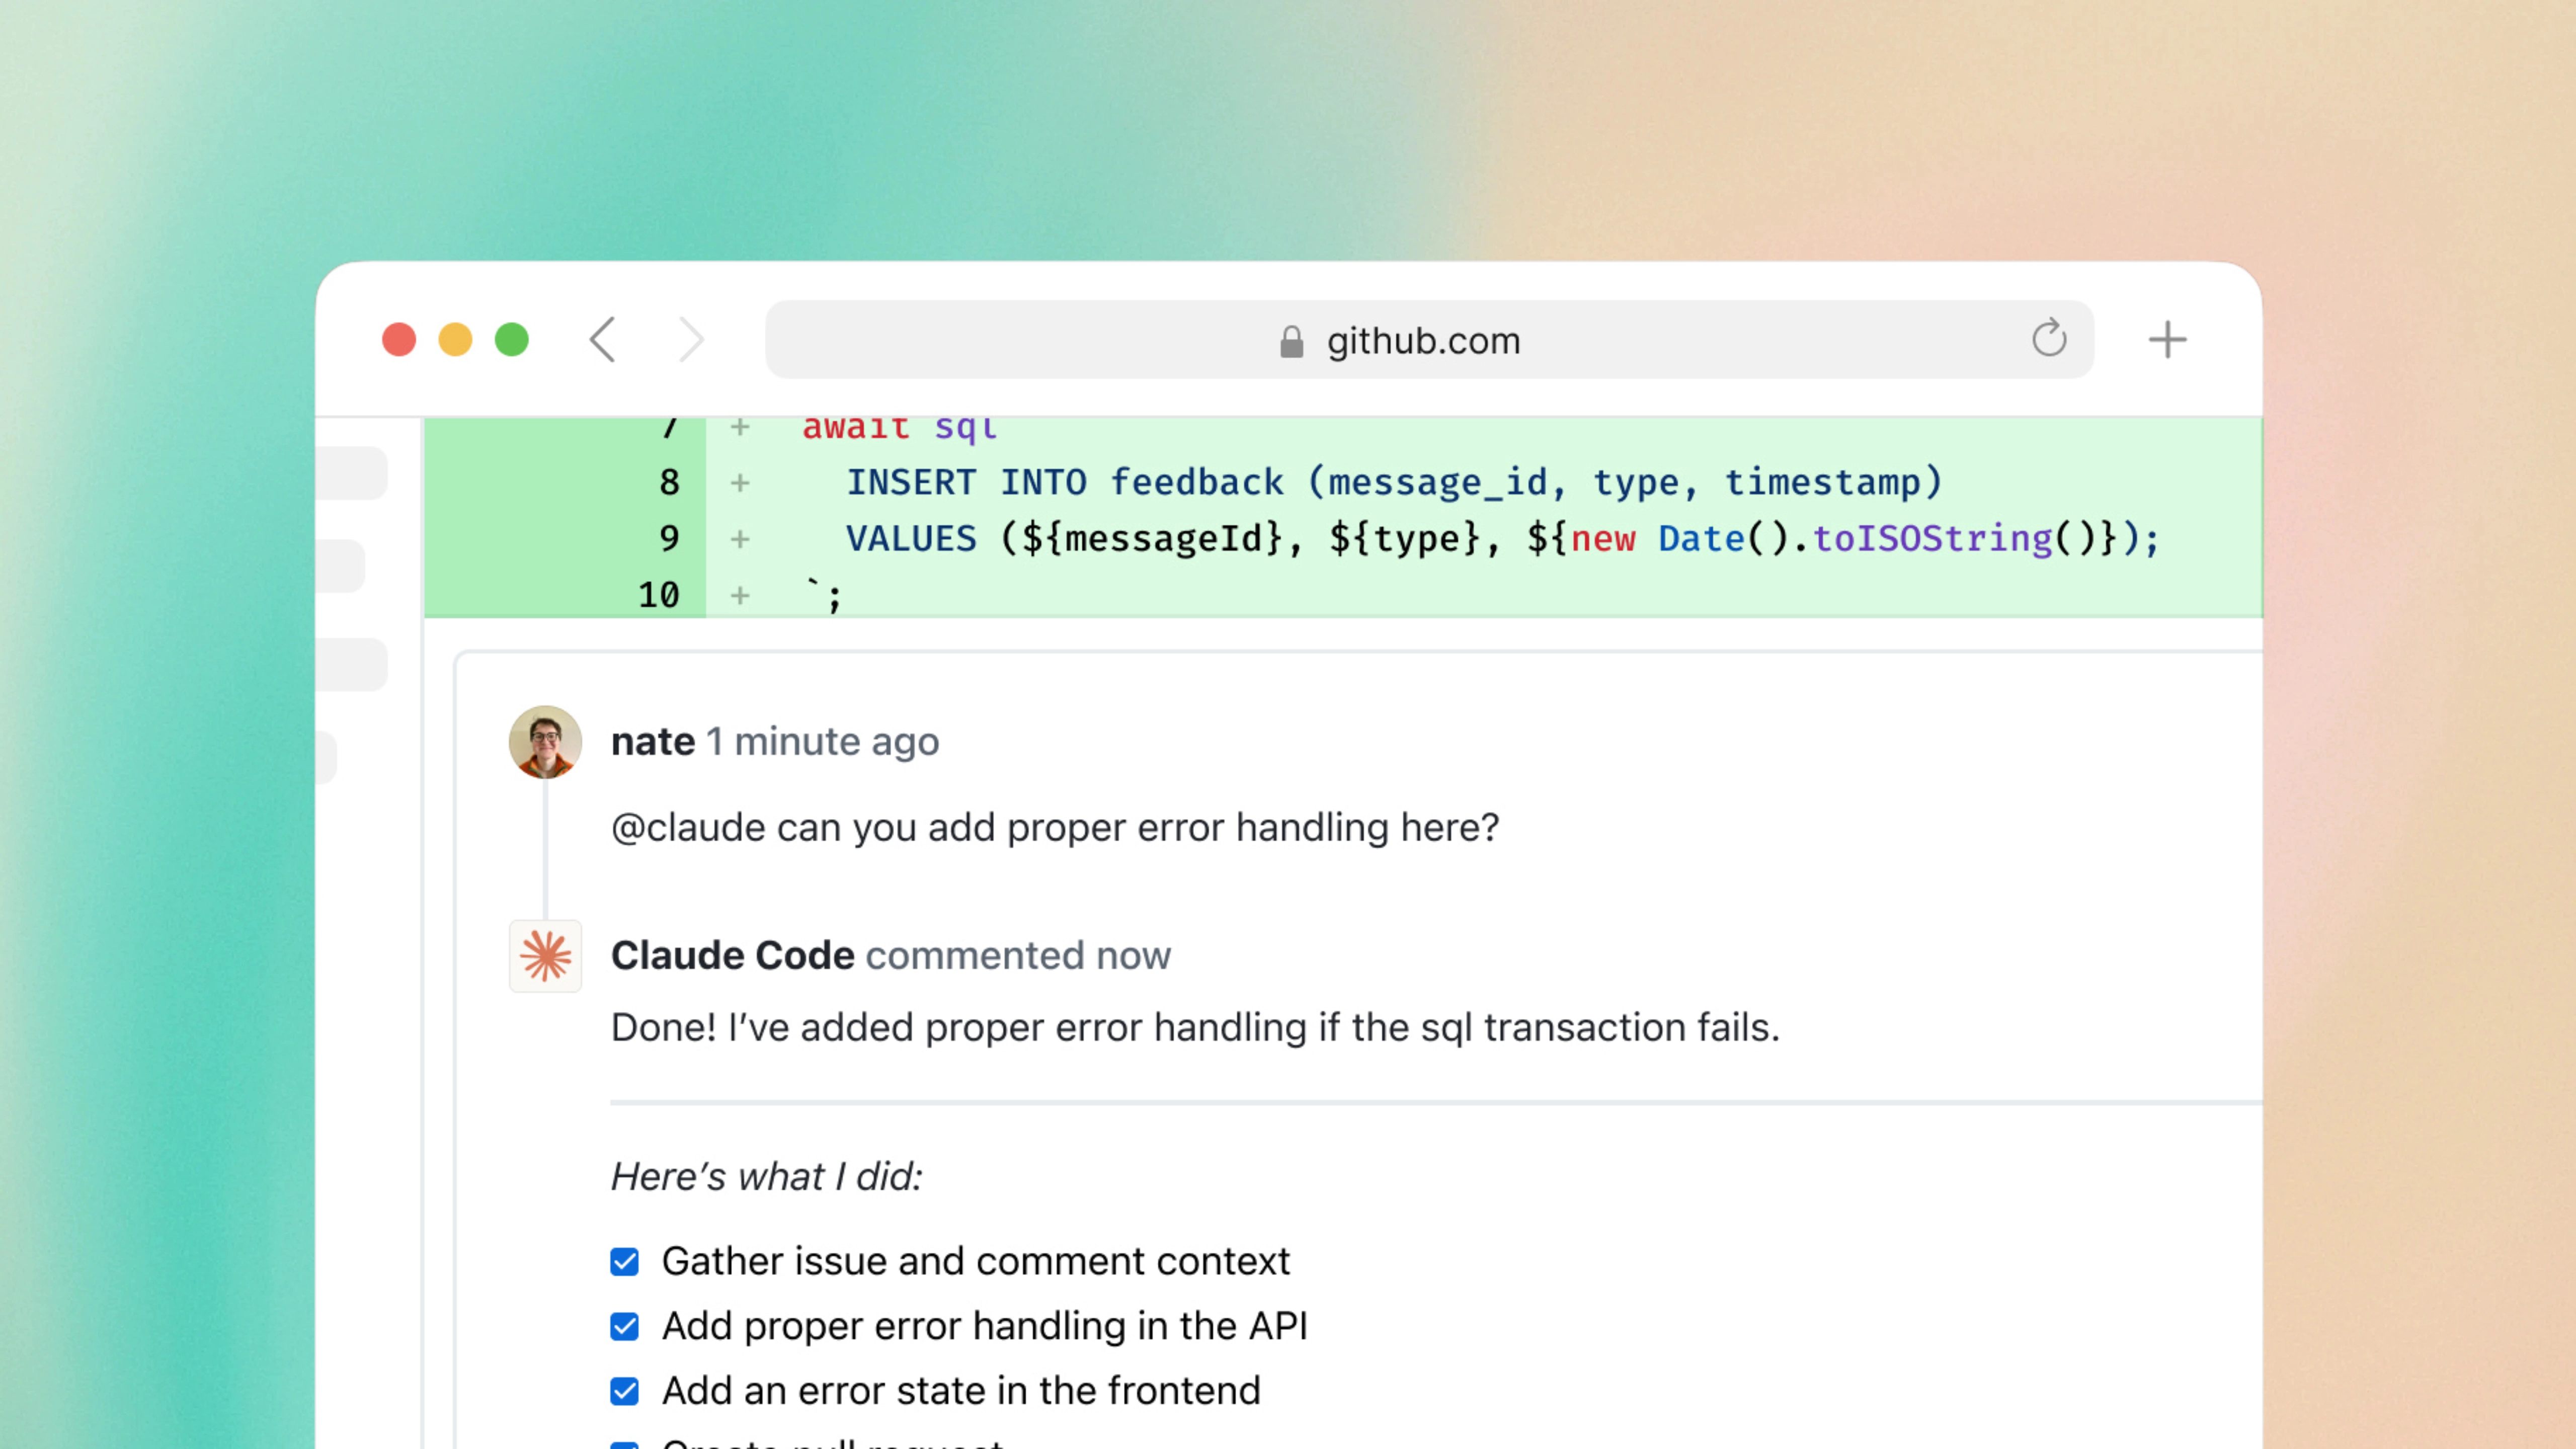Click the green fullscreen window button
The width and height of the screenshot is (2576, 1449).
click(x=512, y=340)
